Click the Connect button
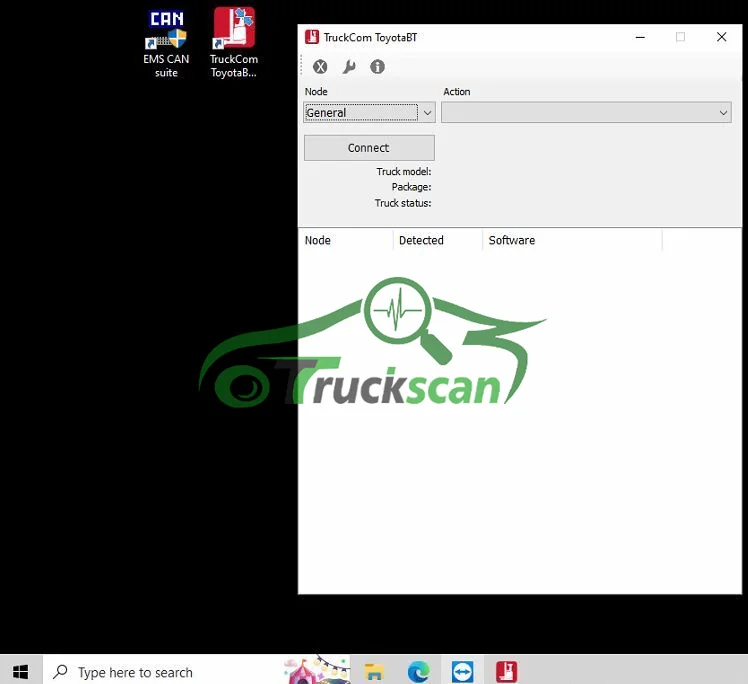 [x=369, y=148]
